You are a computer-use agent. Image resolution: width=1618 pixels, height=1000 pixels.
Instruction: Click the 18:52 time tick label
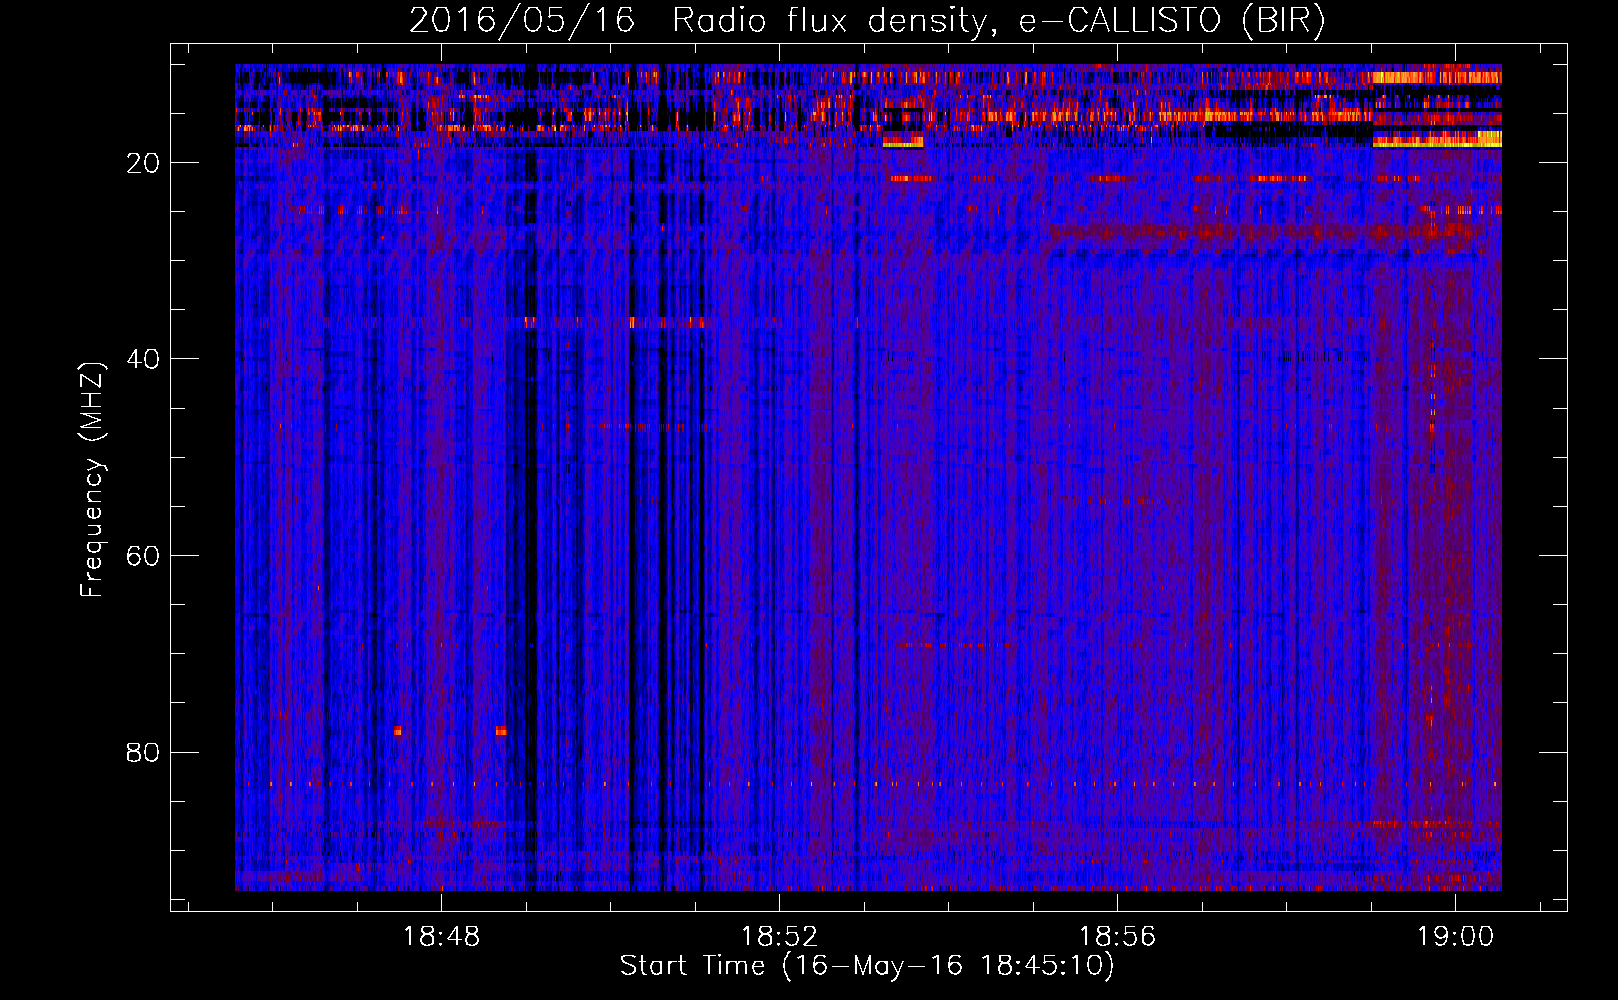(779, 936)
